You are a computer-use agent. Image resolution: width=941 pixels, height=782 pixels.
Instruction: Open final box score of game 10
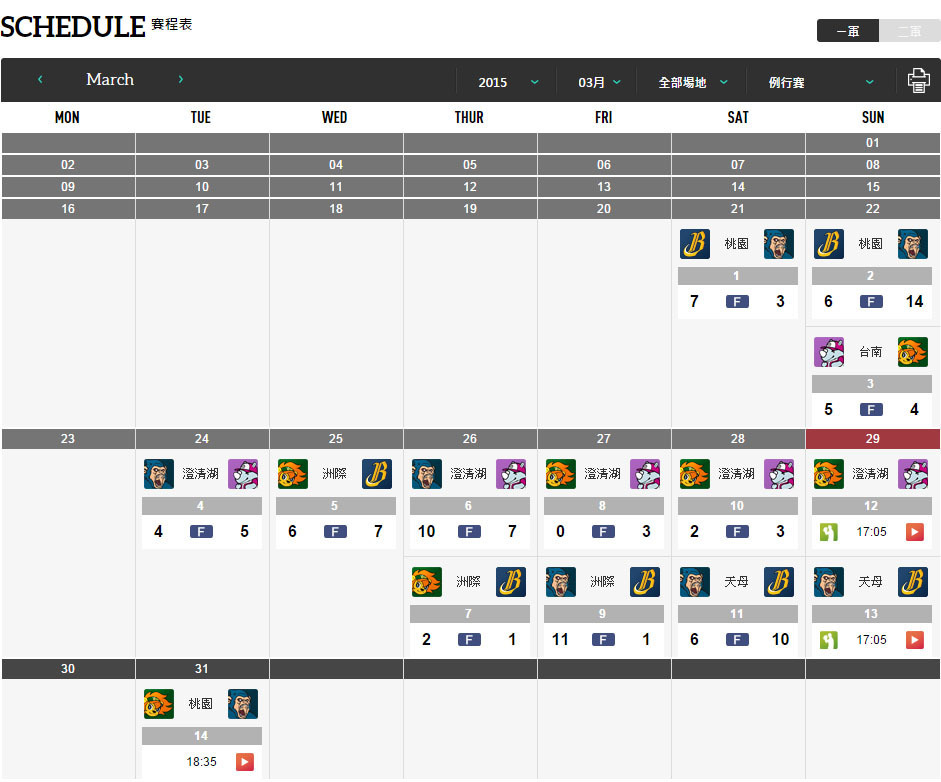pos(737,531)
